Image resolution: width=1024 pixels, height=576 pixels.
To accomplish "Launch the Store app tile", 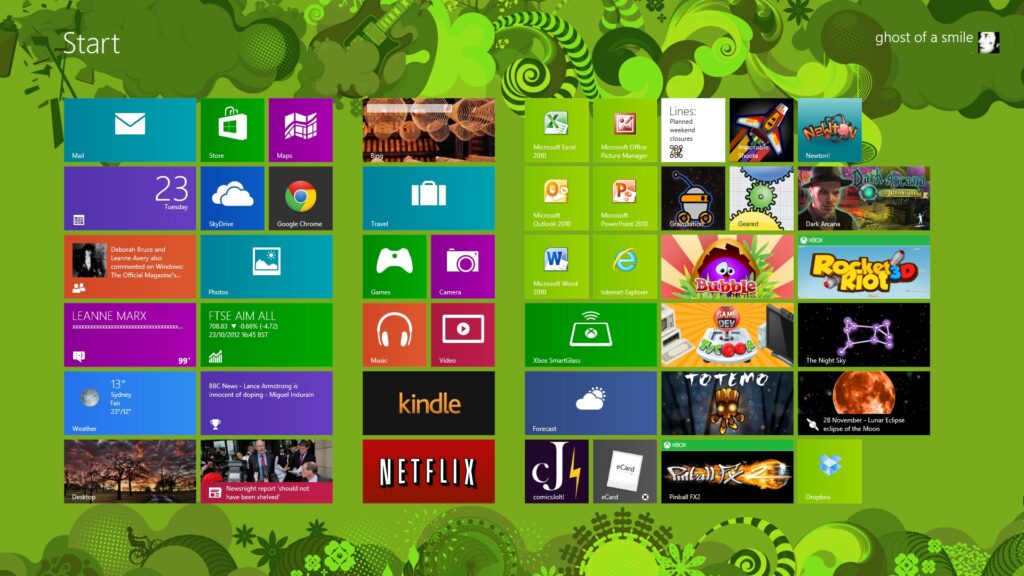I will (232, 130).
